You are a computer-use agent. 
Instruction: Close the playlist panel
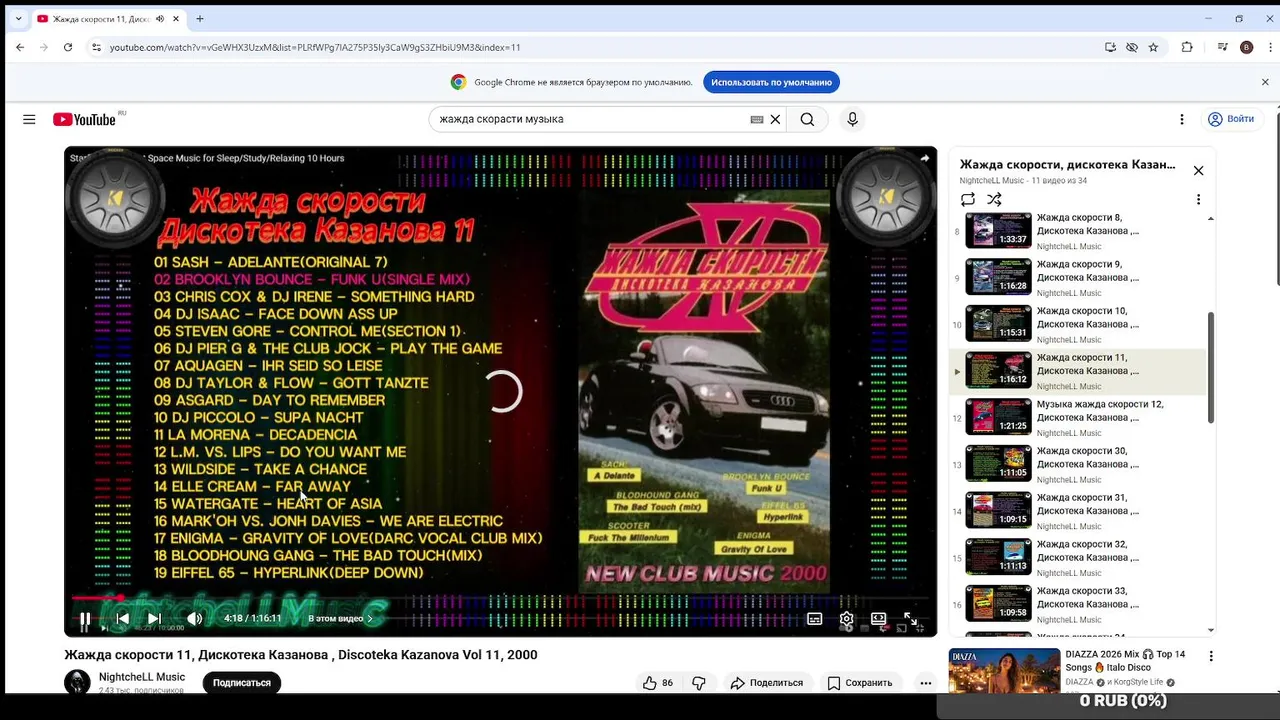(1198, 170)
